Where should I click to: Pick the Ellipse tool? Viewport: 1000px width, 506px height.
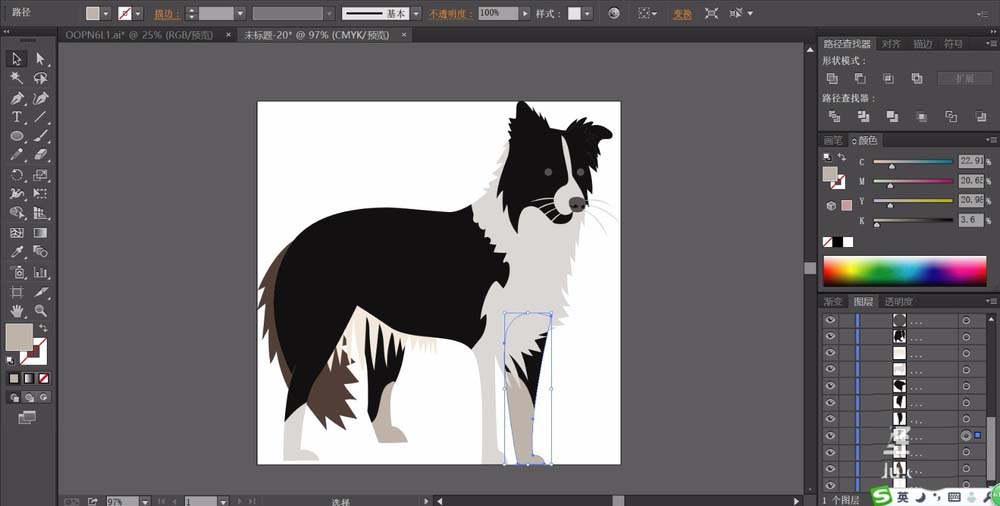point(17,136)
